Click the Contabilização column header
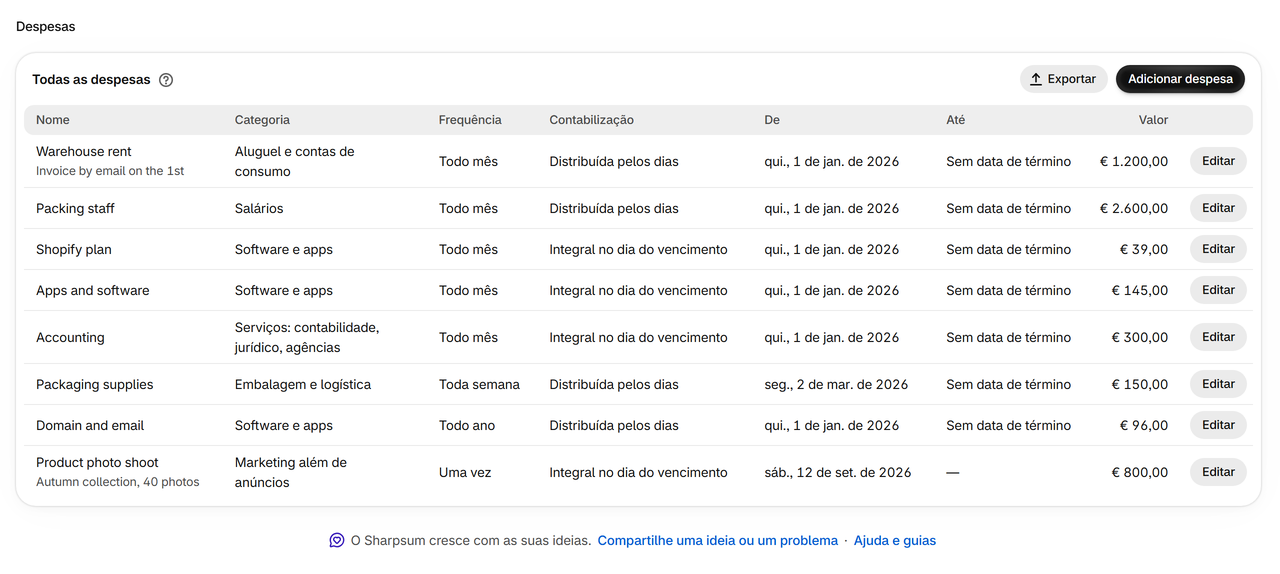The height and width of the screenshot is (574, 1280). pos(591,120)
